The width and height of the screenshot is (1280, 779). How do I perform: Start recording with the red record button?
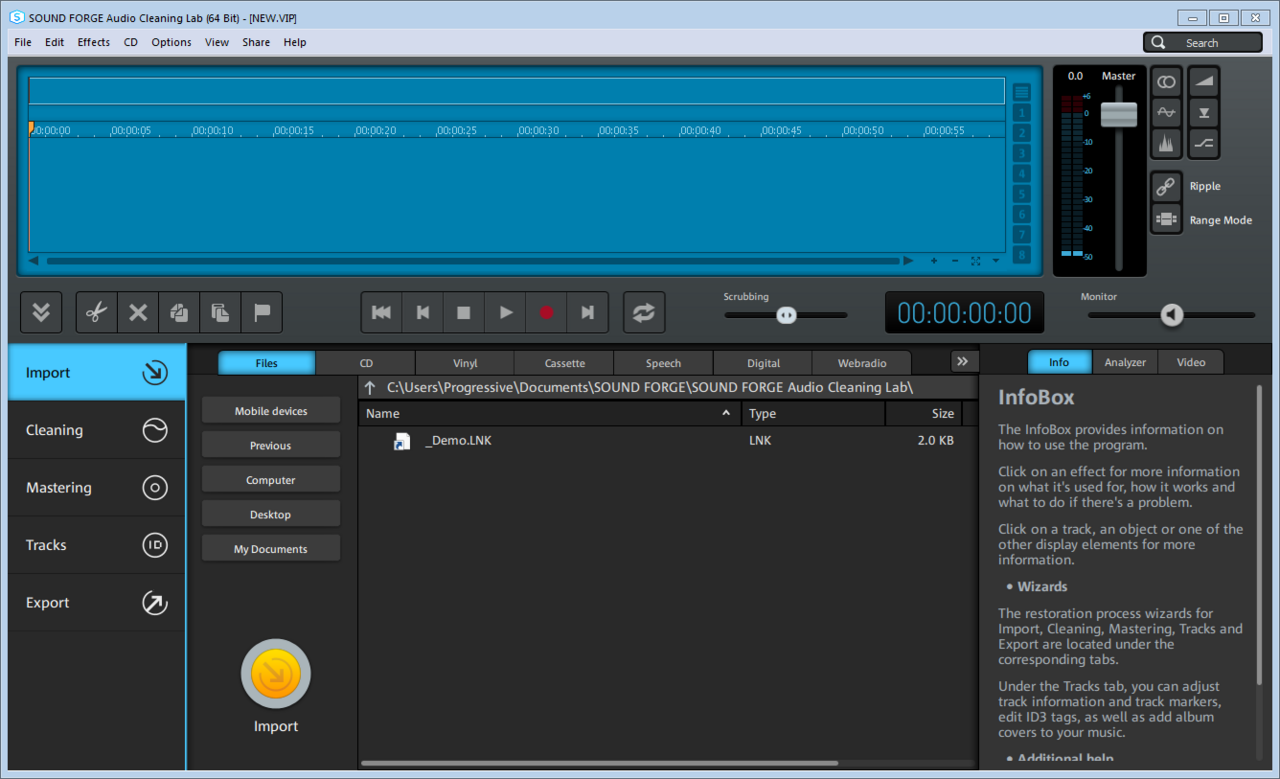click(x=546, y=313)
